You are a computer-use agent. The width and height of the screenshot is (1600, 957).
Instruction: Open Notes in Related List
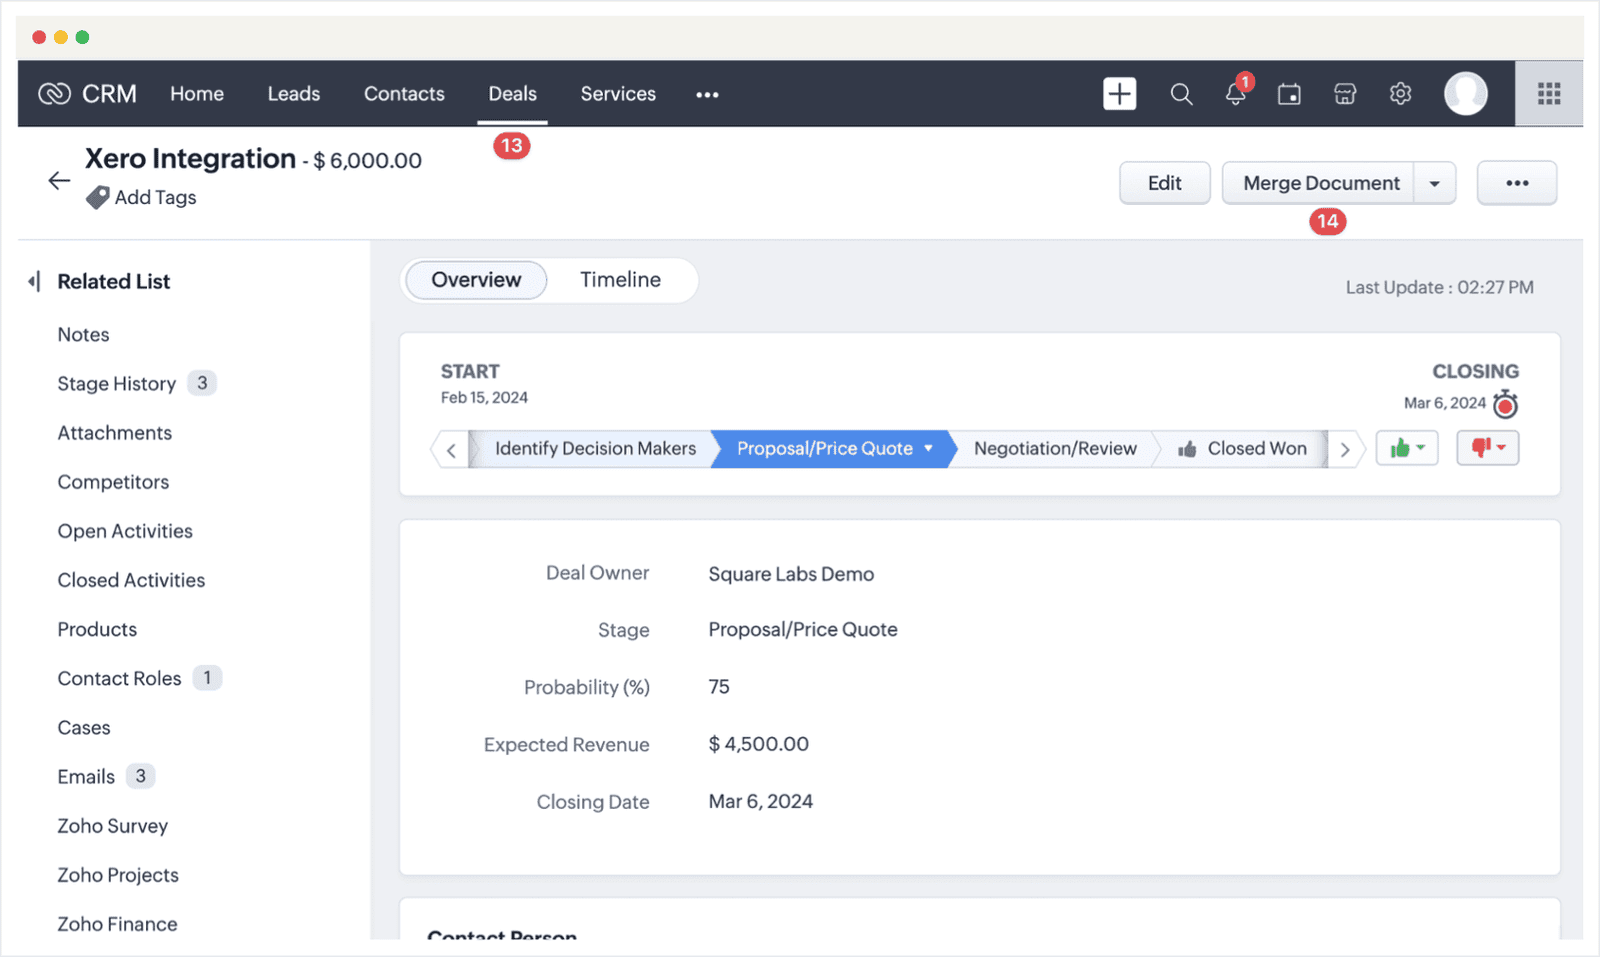[83, 335]
